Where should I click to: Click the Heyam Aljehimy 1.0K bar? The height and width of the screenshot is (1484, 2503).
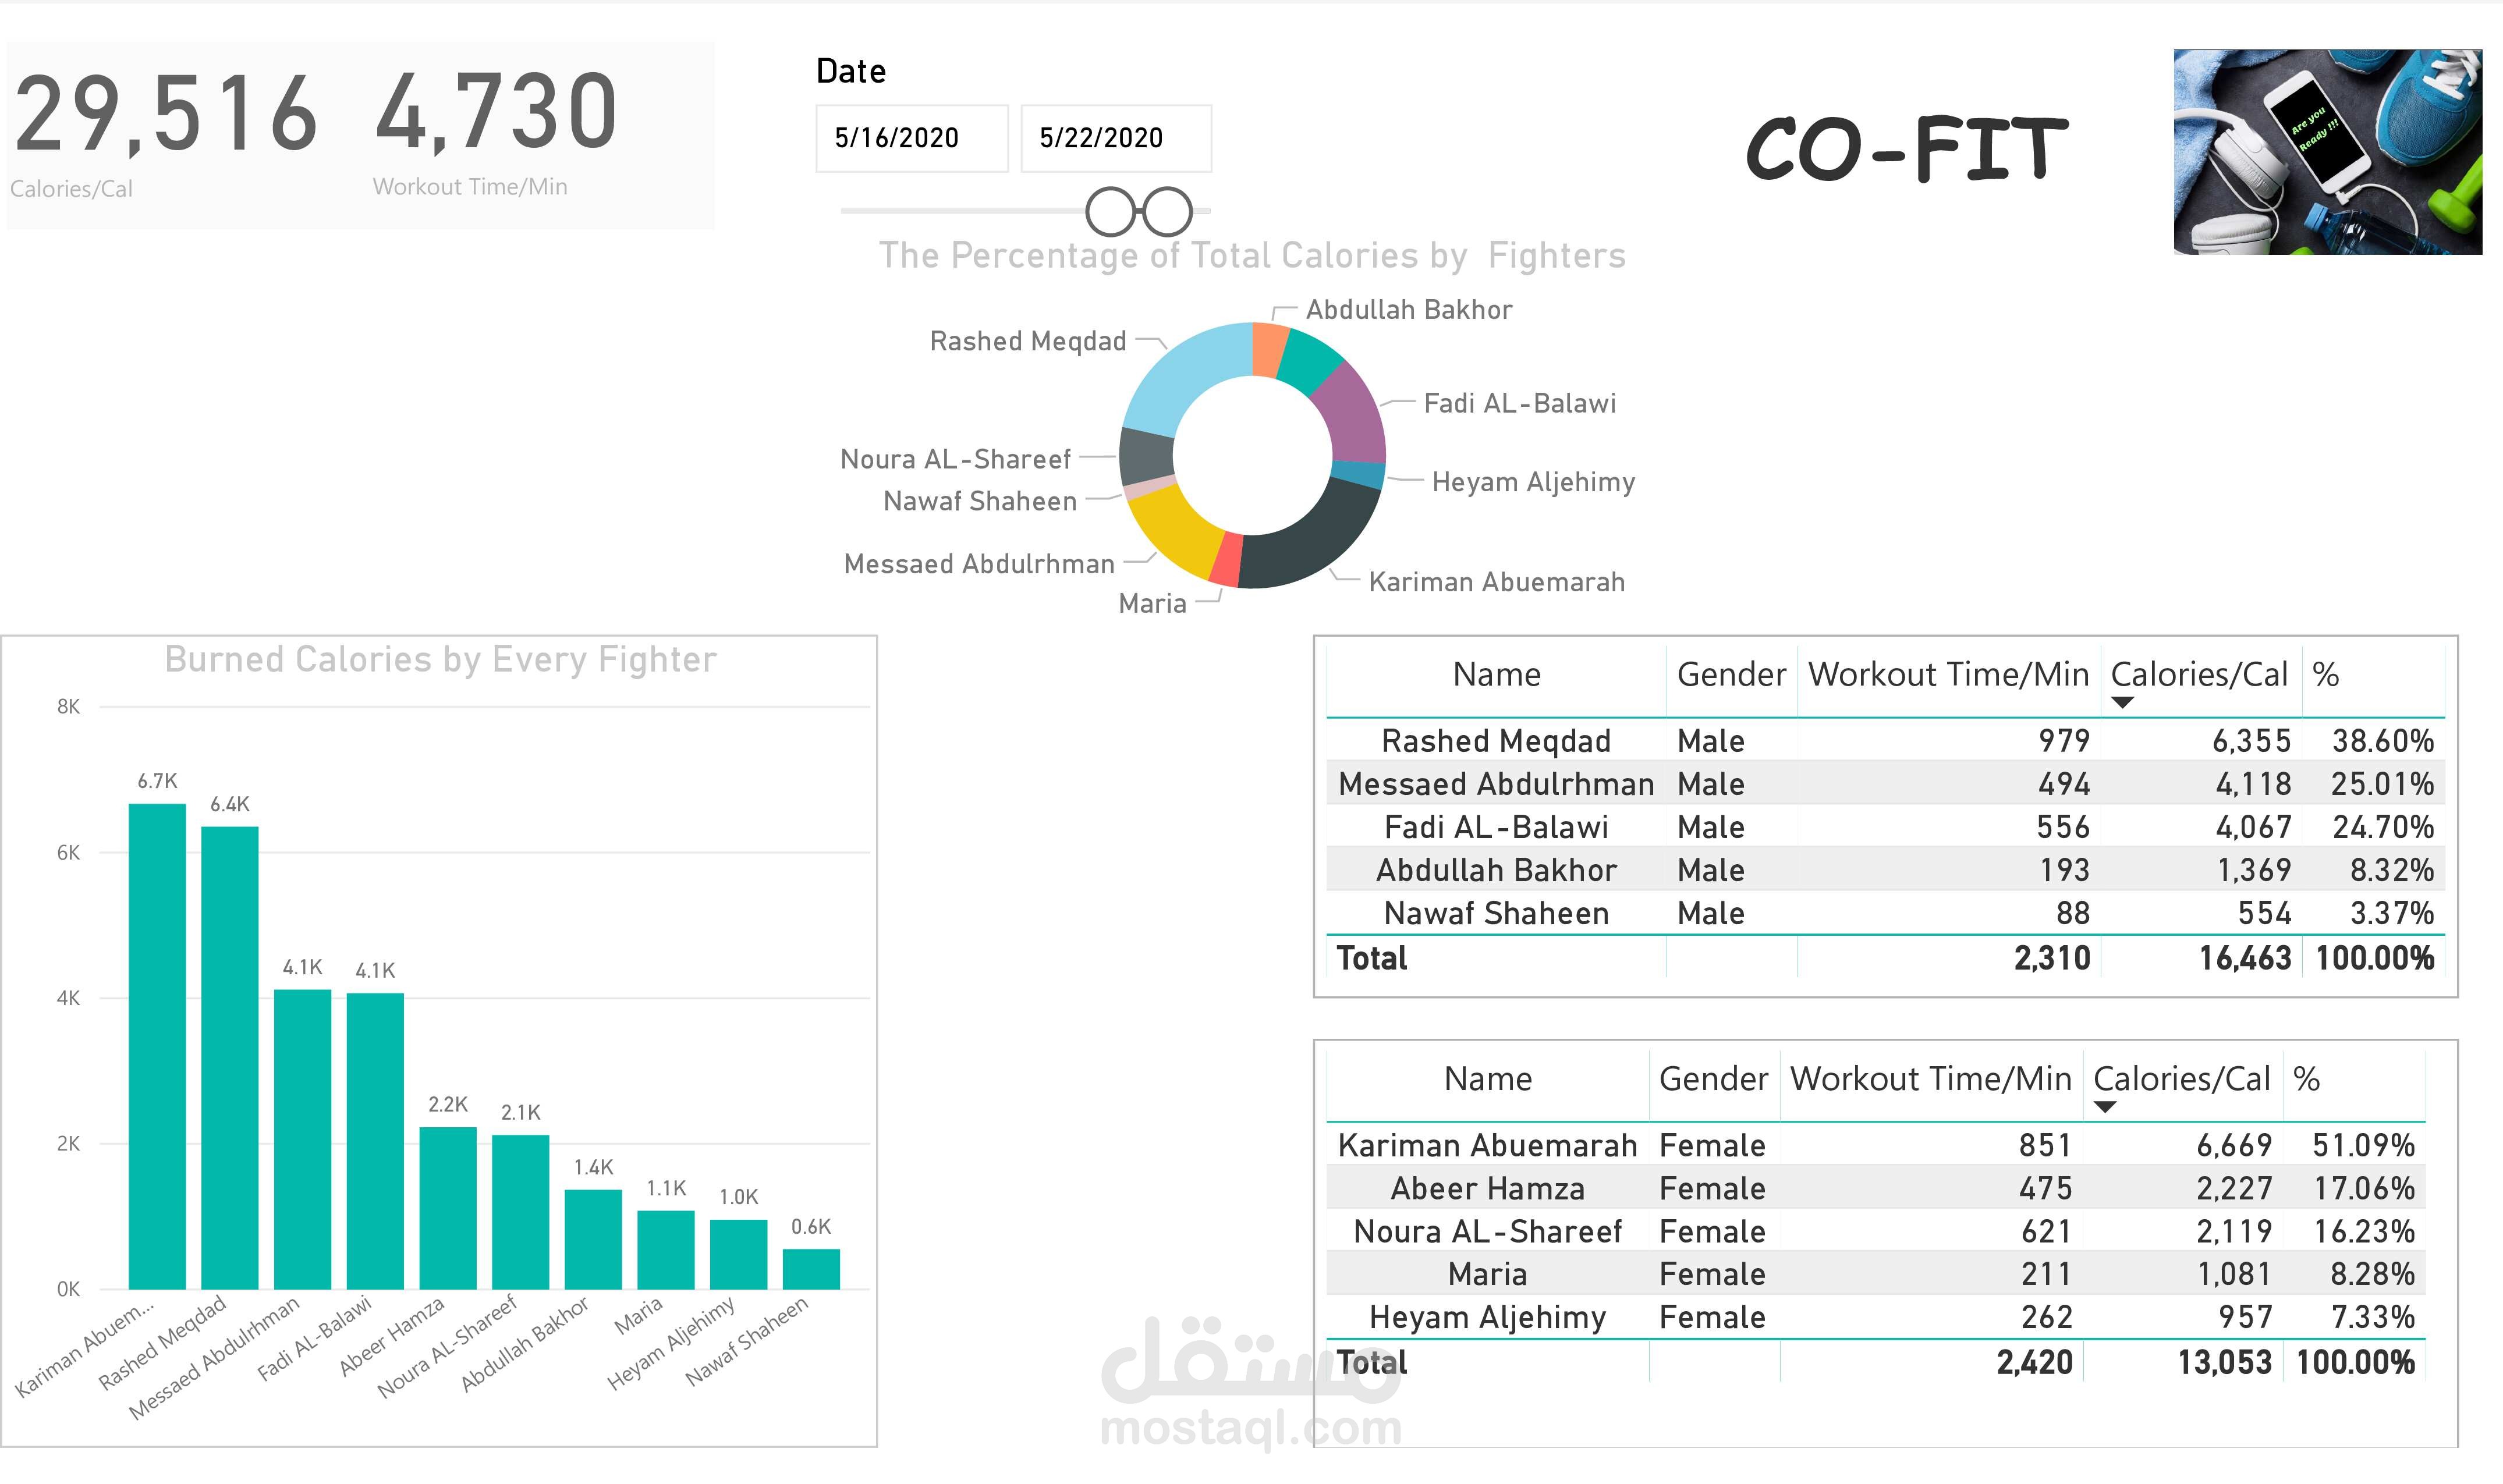click(739, 1254)
